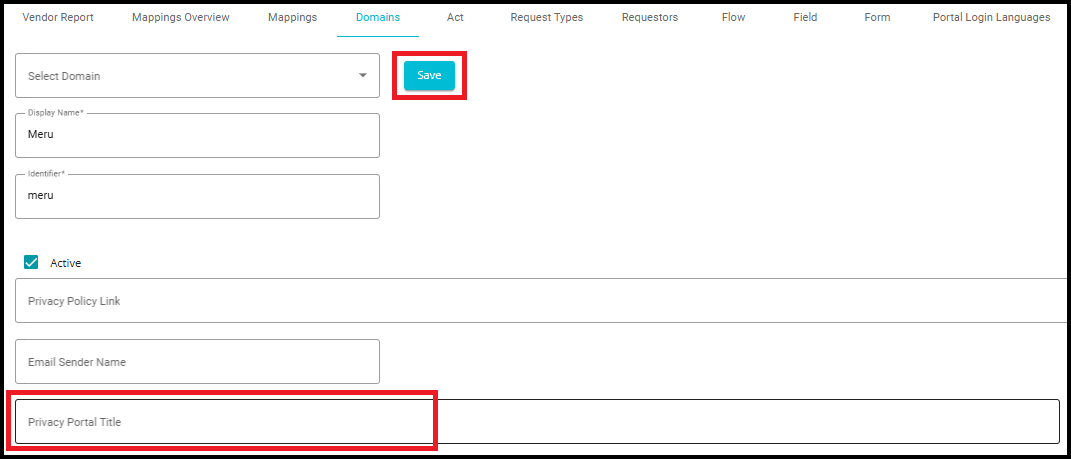The height and width of the screenshot is (459, 1071).
Task: Open the Act tab
Action: coord(455,18)
